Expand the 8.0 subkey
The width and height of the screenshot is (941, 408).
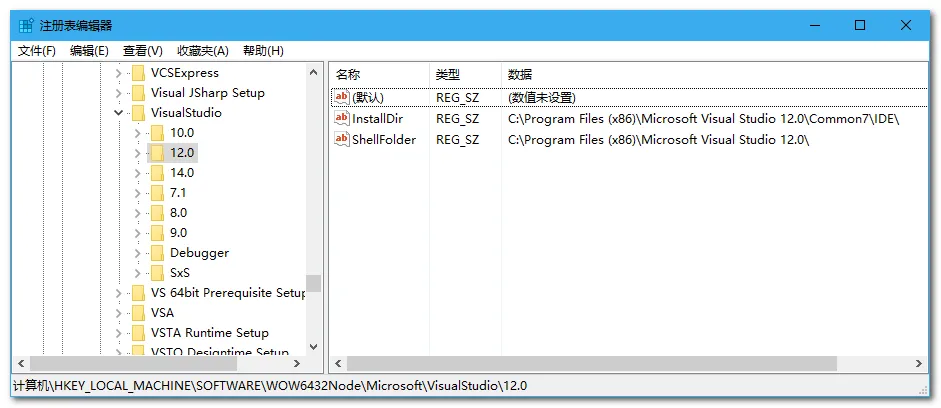pyautogui.click(x=138, y=213)
